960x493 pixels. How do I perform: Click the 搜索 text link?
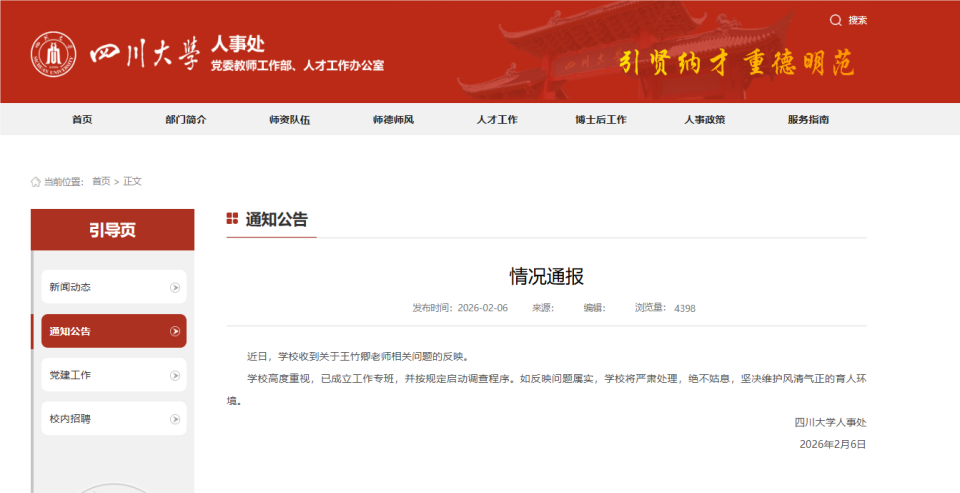858,20
